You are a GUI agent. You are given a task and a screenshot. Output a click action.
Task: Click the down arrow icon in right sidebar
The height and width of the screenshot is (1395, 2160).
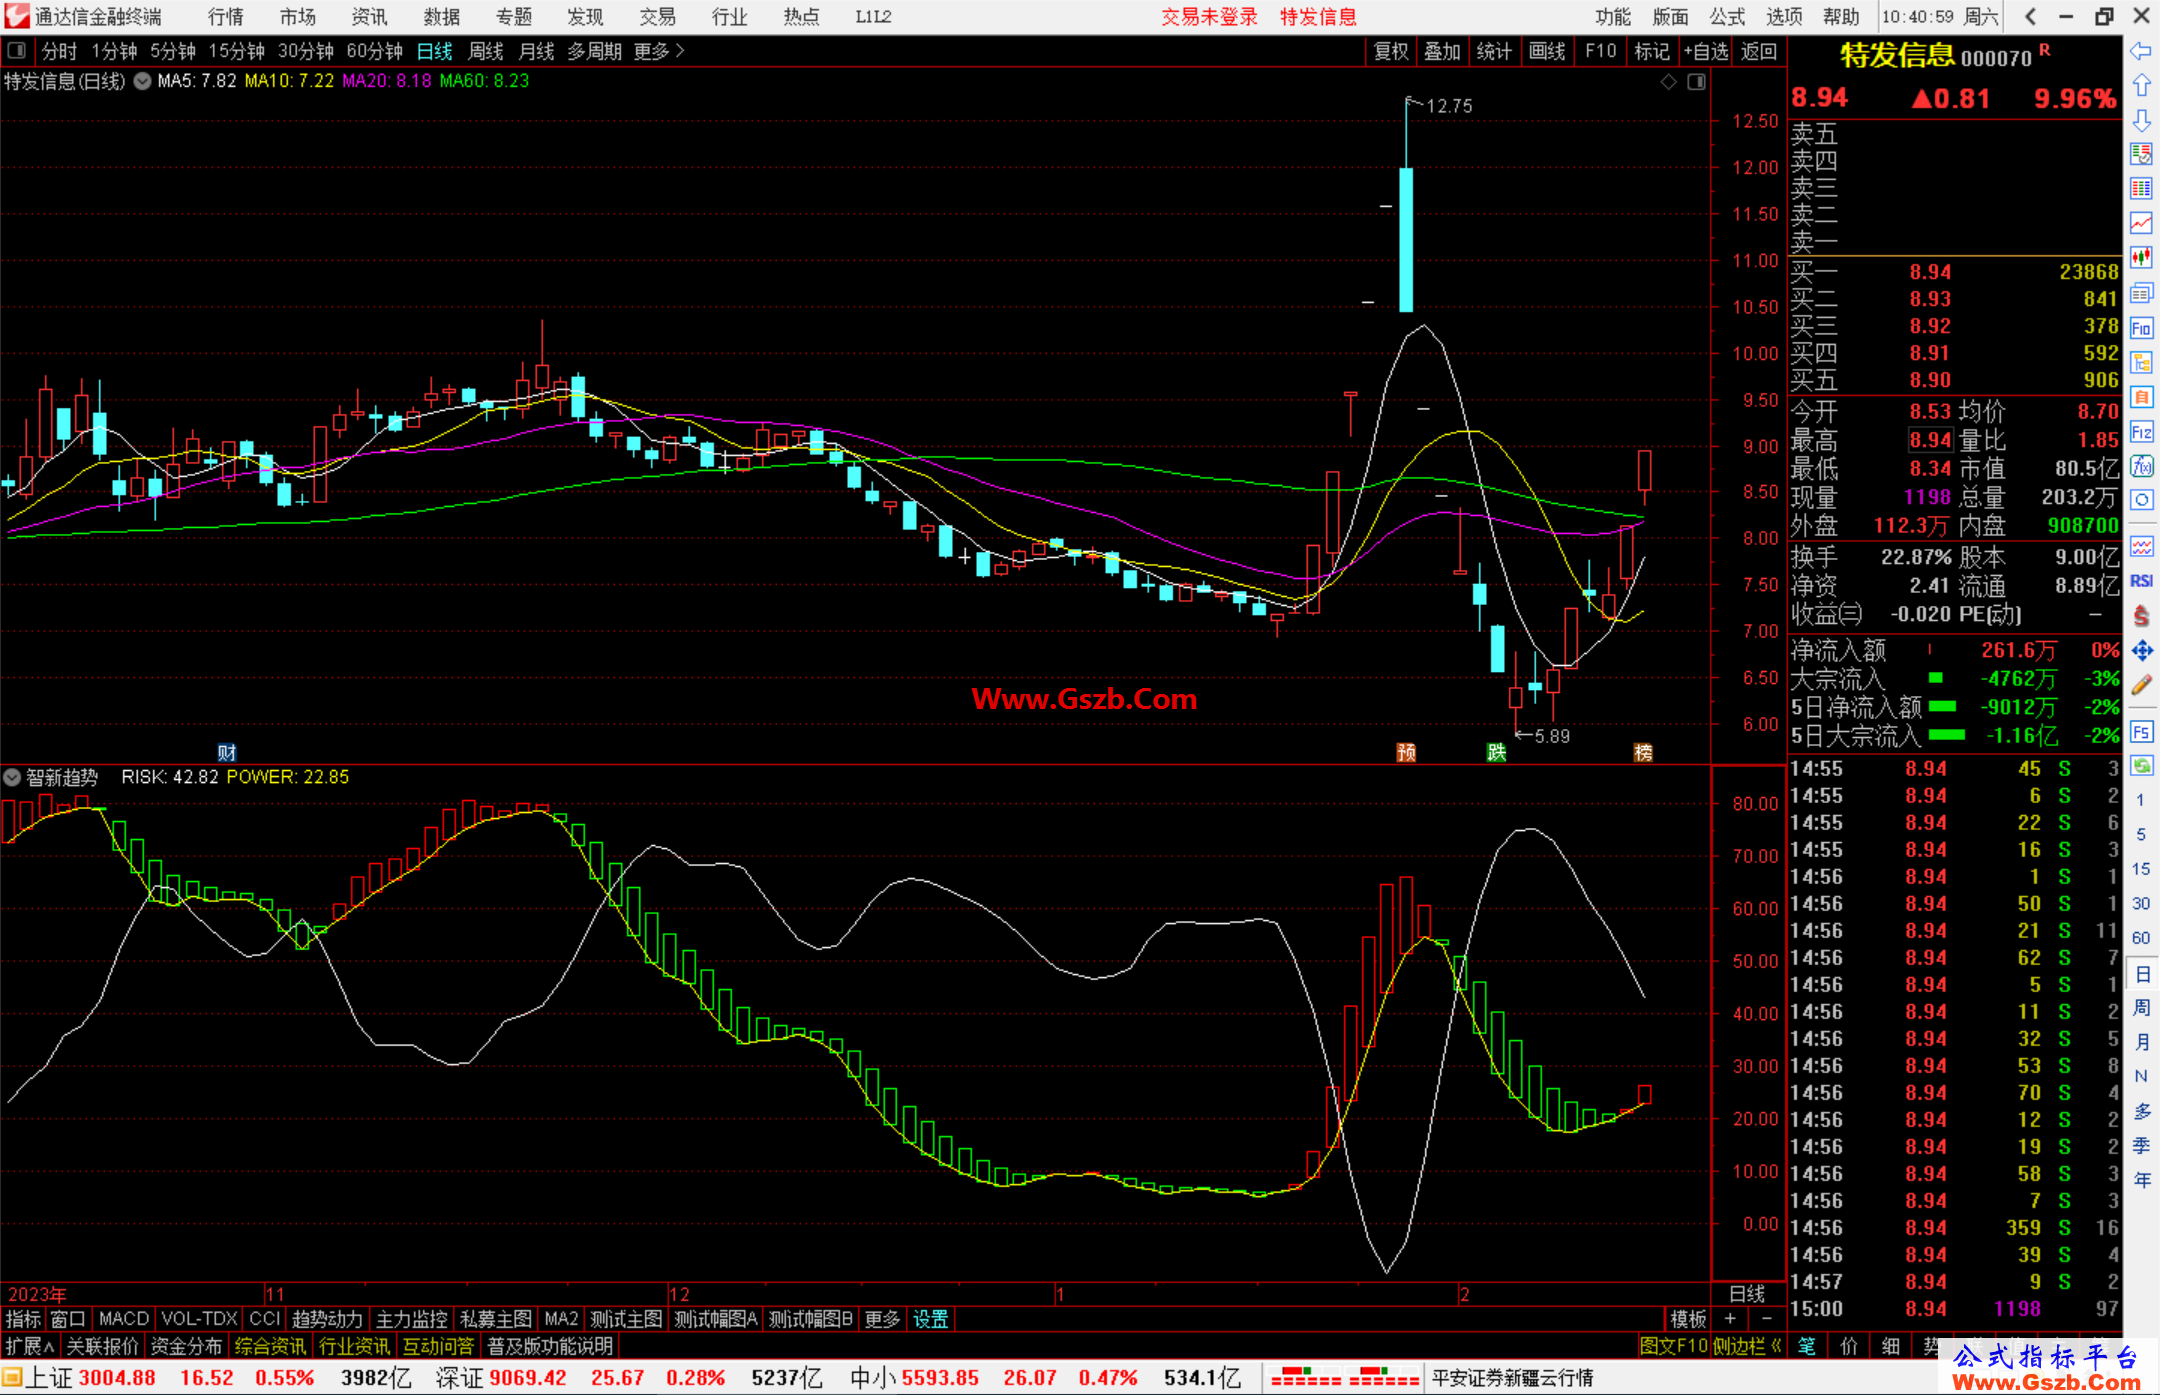coord(2141,121)
